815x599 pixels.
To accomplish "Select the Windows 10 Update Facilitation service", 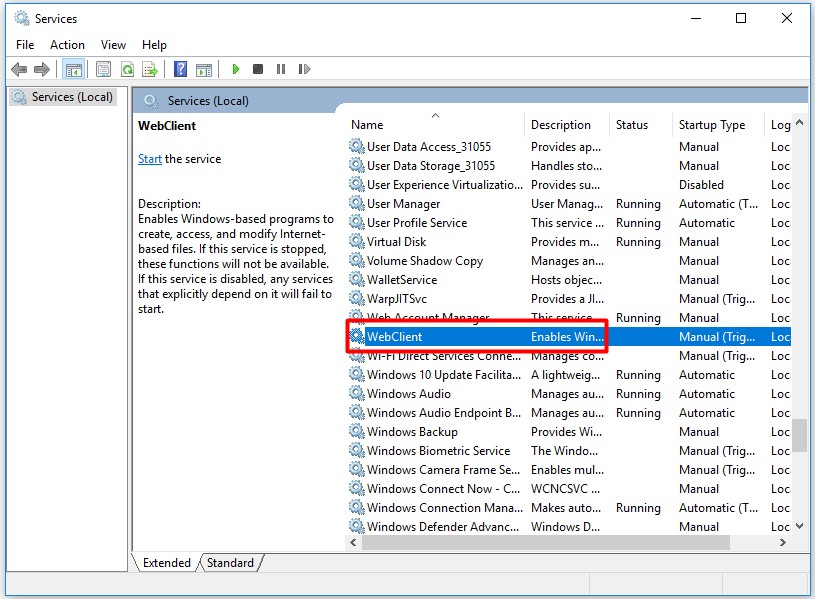I will (569, 374).
